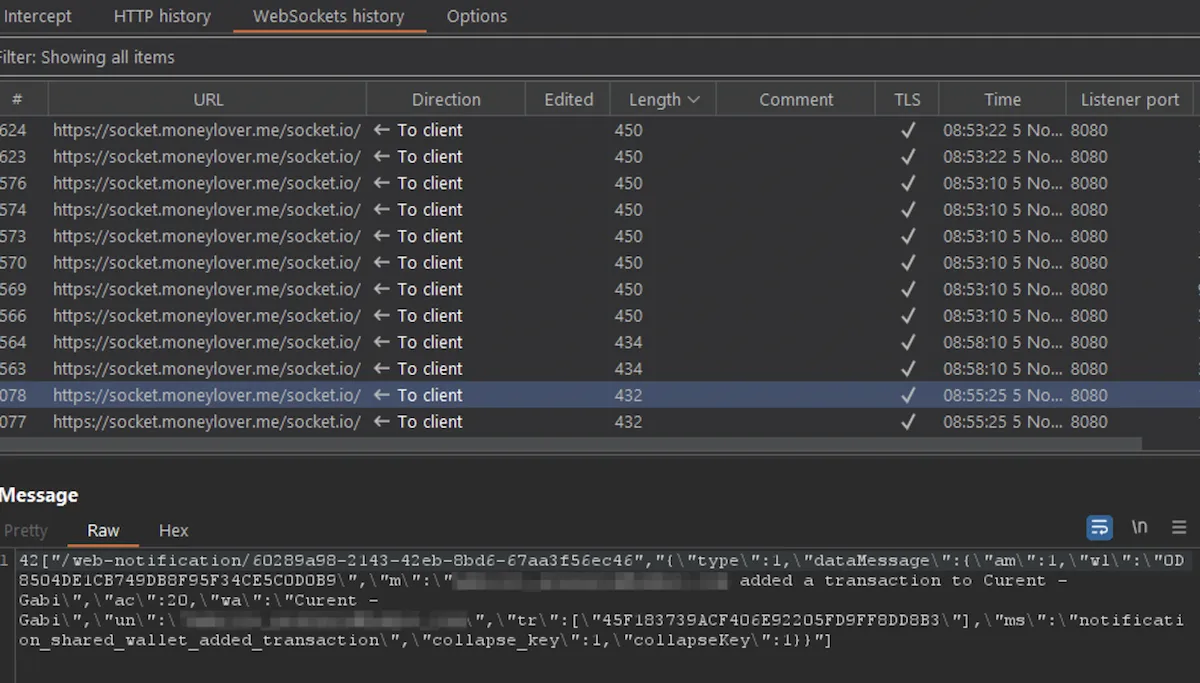Screen dimensions: 1200x683
Task: Select the Raw view tab
Action: 103,530
